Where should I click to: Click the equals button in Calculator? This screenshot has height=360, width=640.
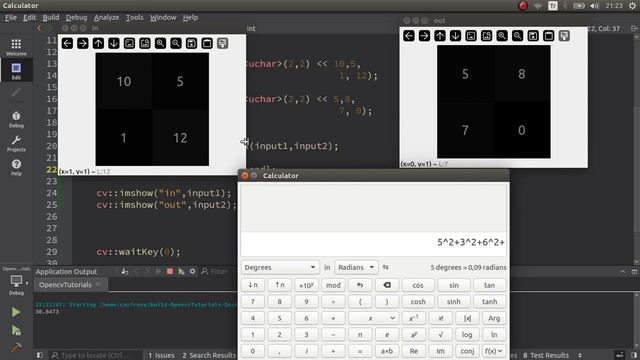point(360,351)
